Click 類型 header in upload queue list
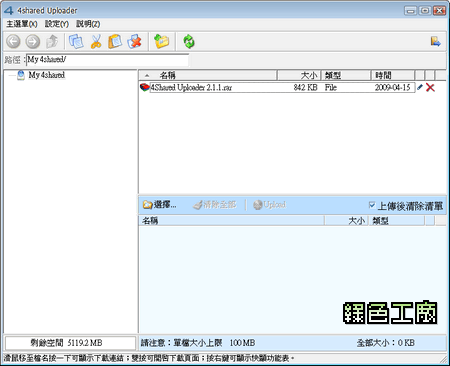 (396, 221)
